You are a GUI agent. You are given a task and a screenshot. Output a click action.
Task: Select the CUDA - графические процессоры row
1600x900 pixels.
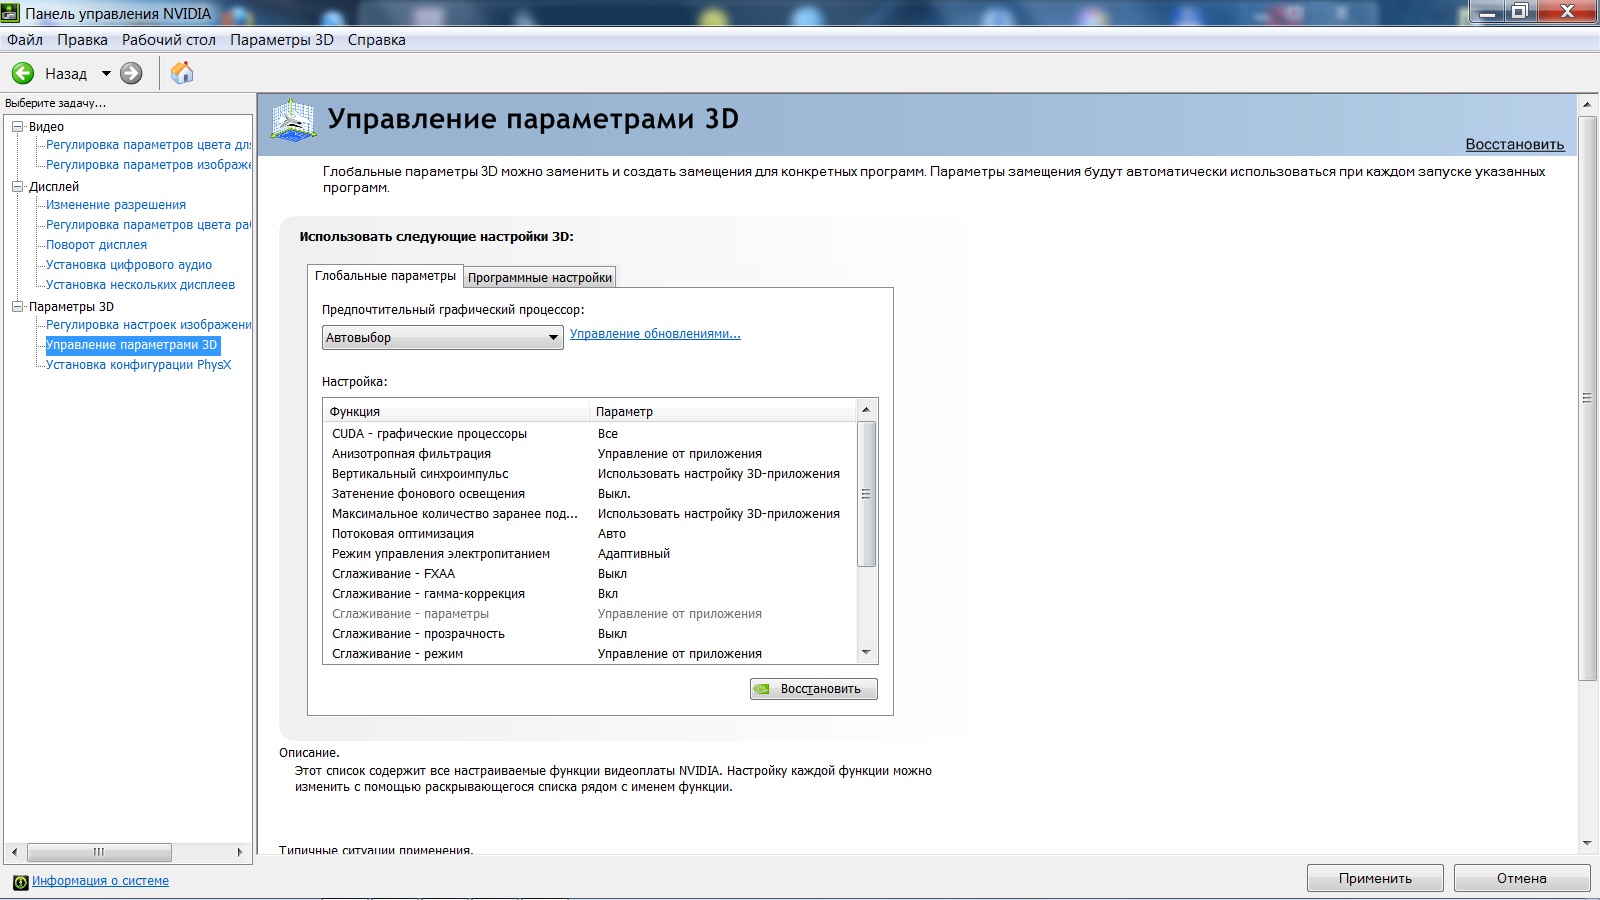[590, 434]
